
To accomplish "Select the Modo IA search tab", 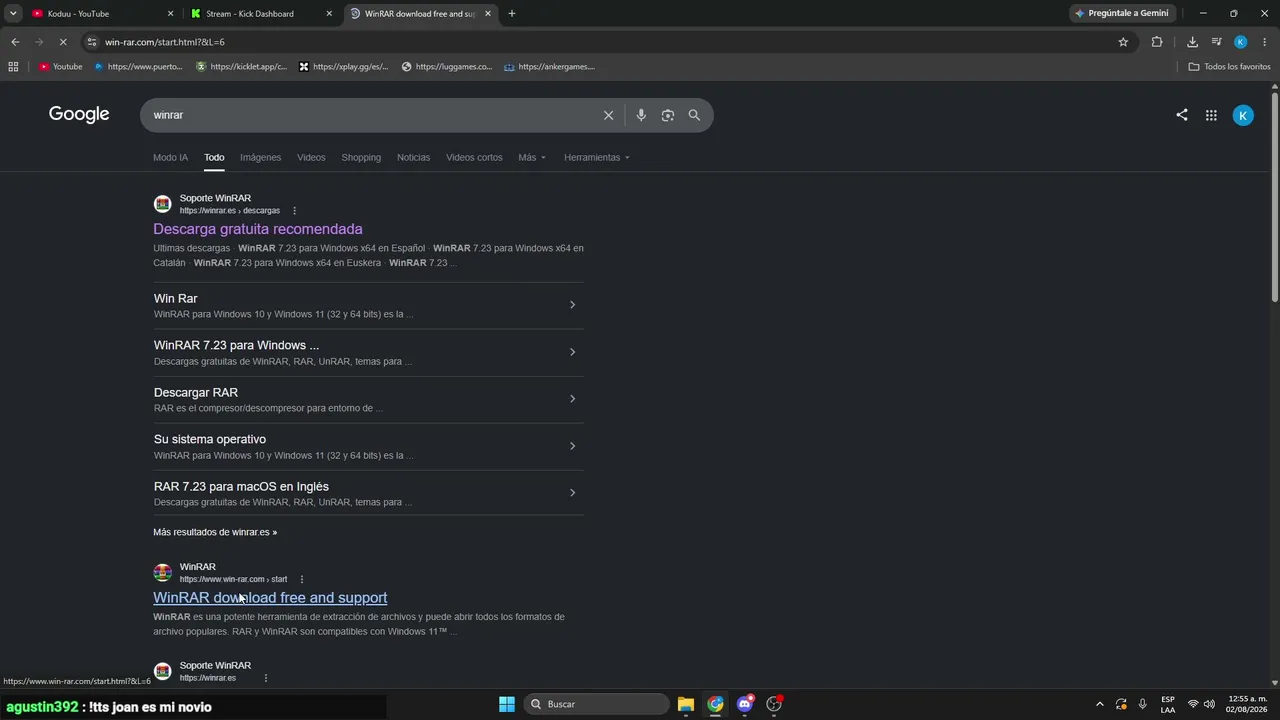I will [x=170, y=157].
